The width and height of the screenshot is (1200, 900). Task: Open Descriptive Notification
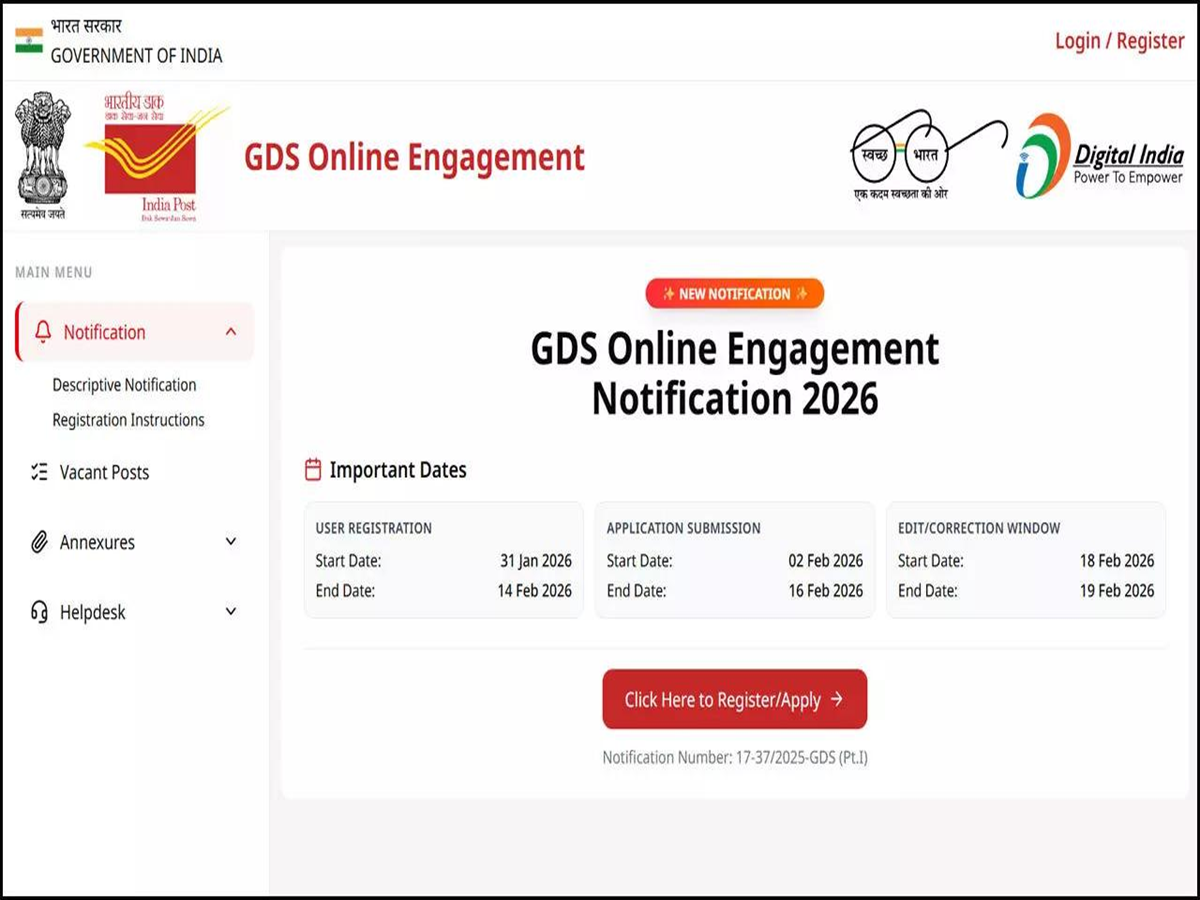[x=124, y=385]
